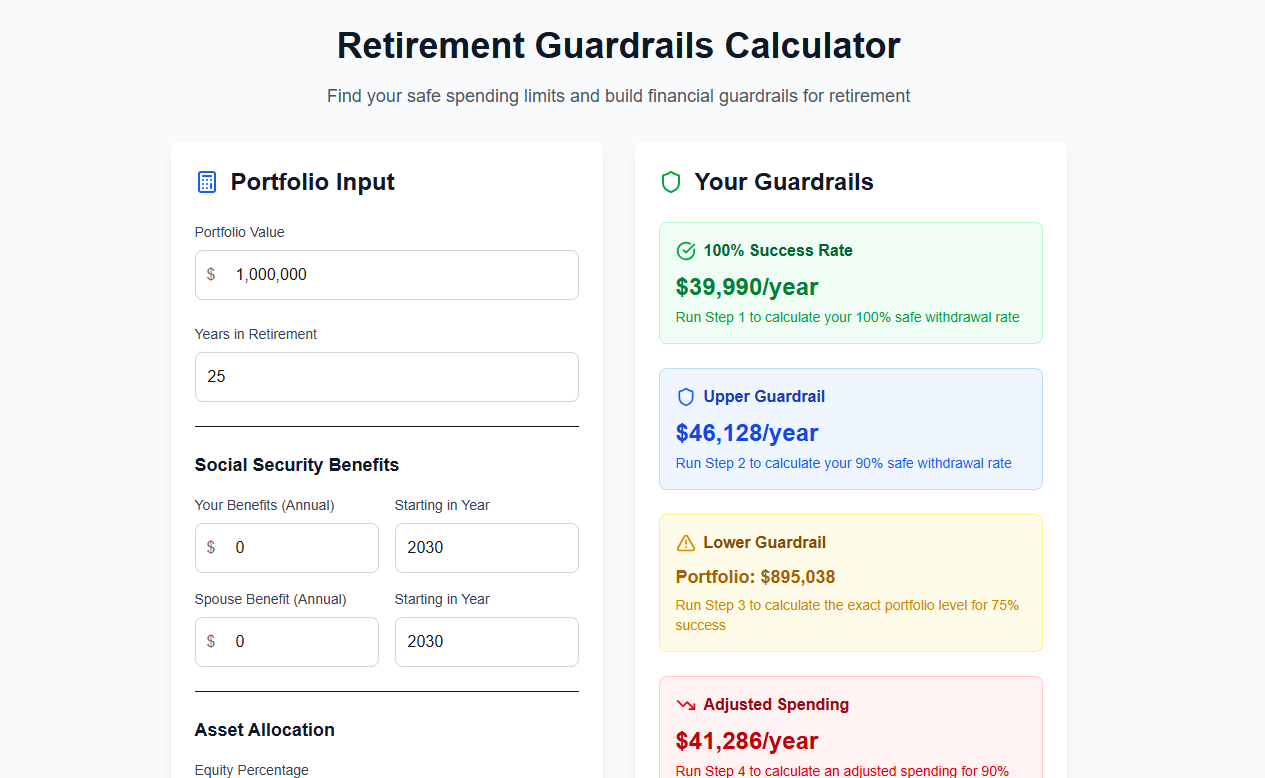Click the dollar sign in Spouse Benefit field
Viewport: 1265px width, 778px height.
pyautogui.click(x=212, y=641)
